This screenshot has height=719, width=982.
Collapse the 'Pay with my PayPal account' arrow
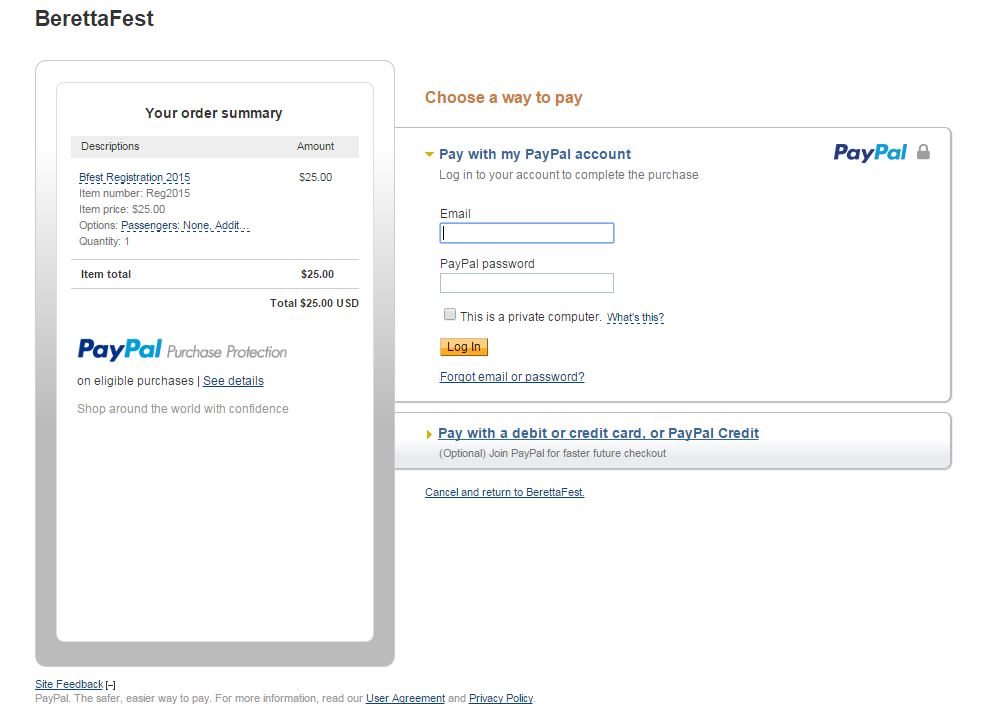pos(429,154)
